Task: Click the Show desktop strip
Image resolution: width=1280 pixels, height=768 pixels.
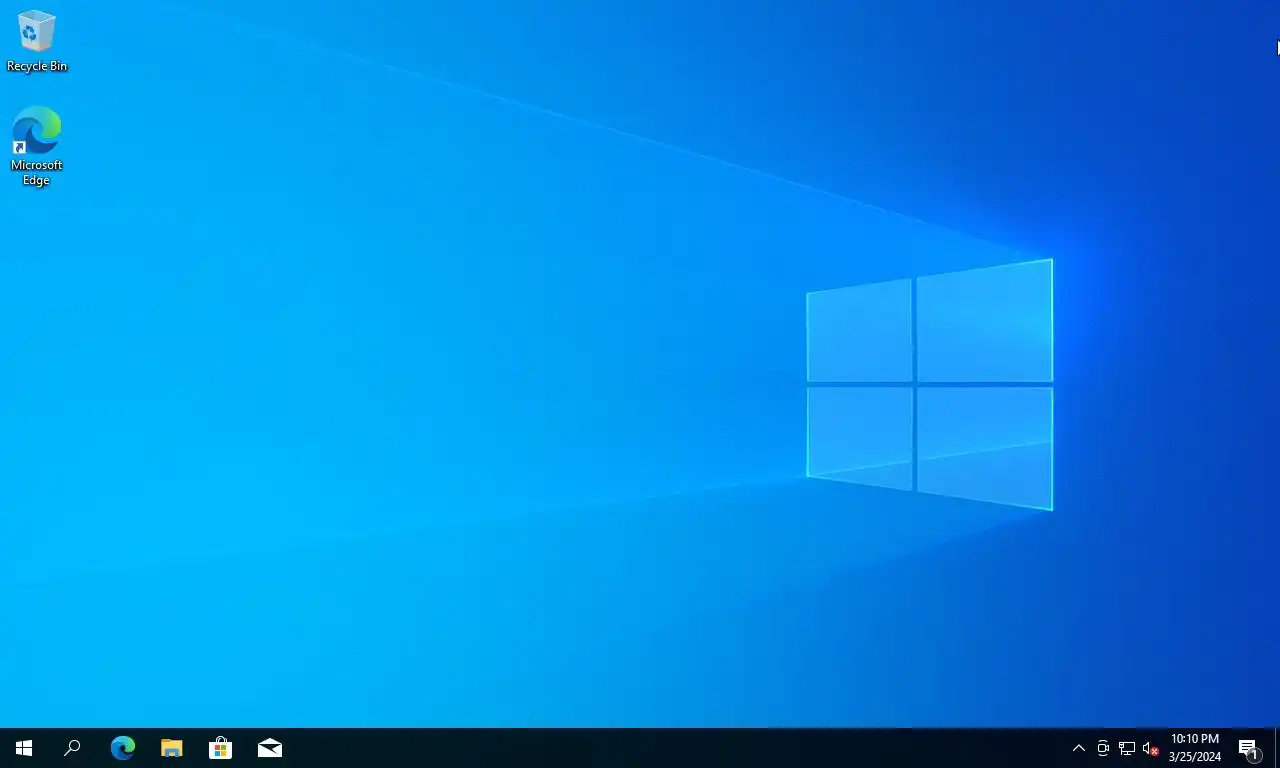Action: click(x=1277, y=748)
